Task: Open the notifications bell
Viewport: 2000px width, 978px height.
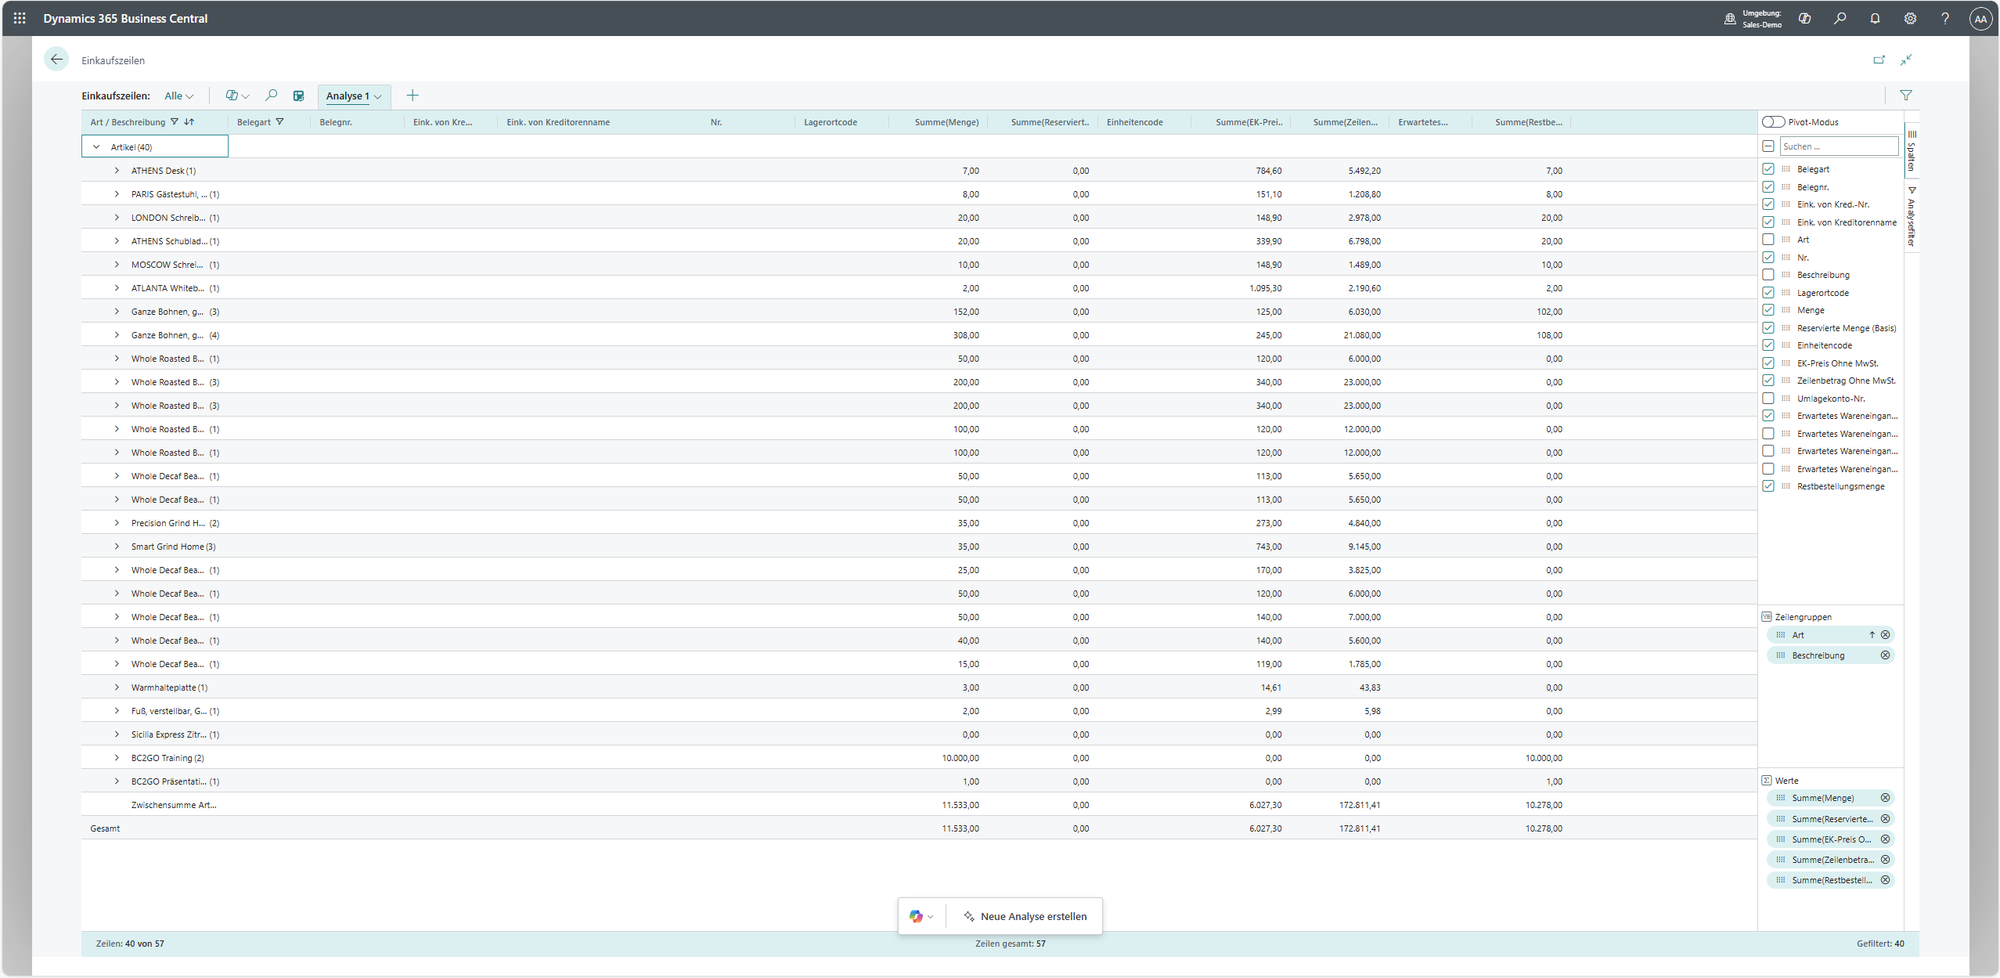Action: [x=1875, y=18]
